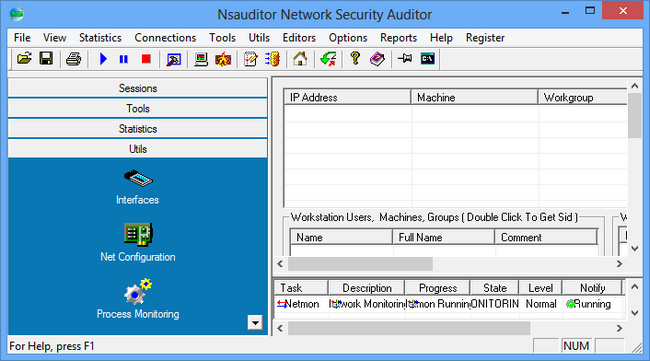Click the main panel vertical scrollbar thumb
The height and width of the screenshot is (361, 650).
pos(635,116)
